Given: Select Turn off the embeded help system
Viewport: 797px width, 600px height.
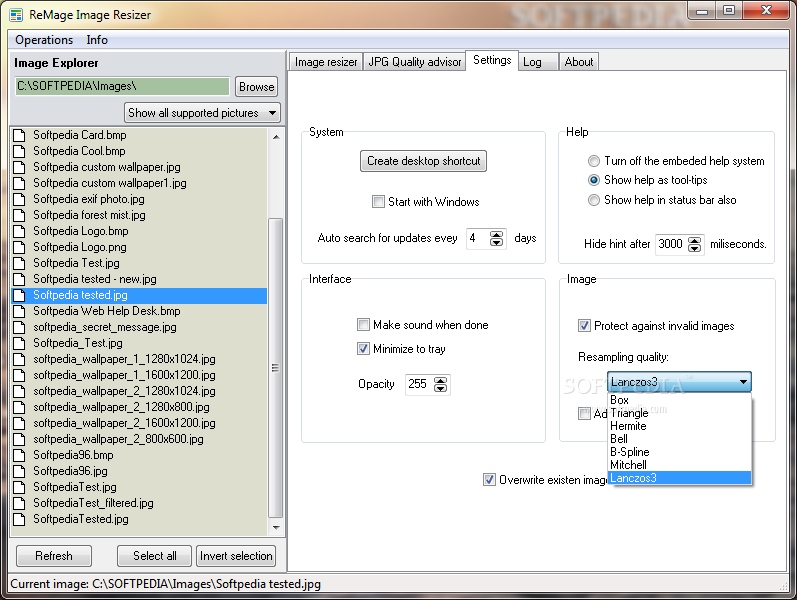Looking at the screenshot, I should 594,161.
